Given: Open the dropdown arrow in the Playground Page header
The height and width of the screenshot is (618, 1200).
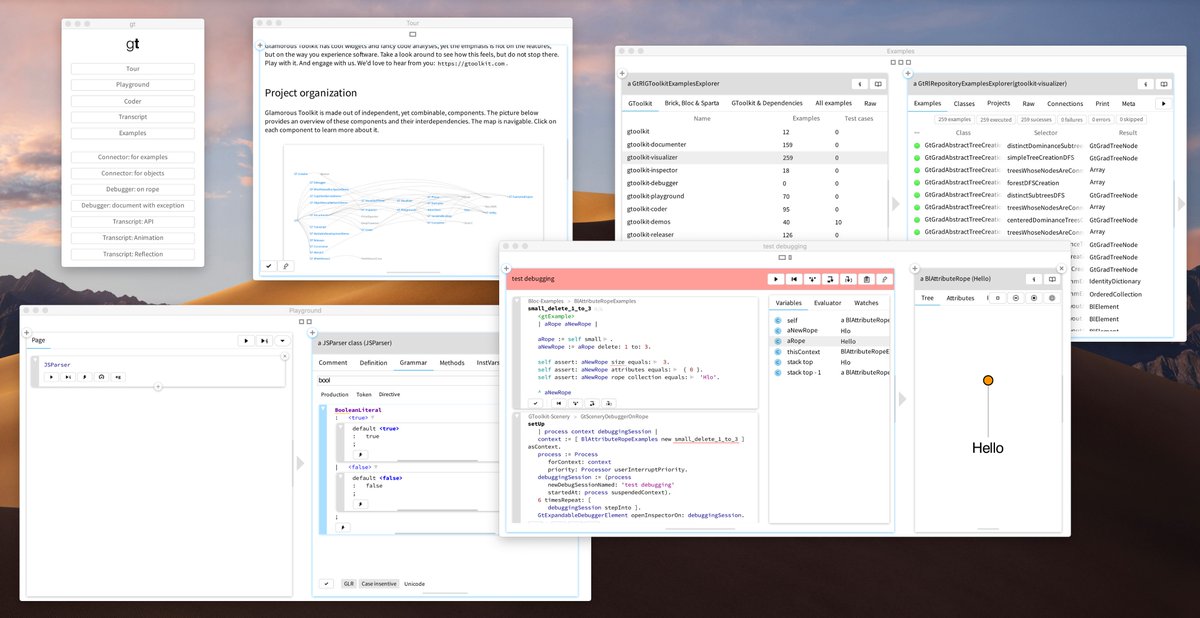Looking at the screenshot, I should (x=283, y=340).
